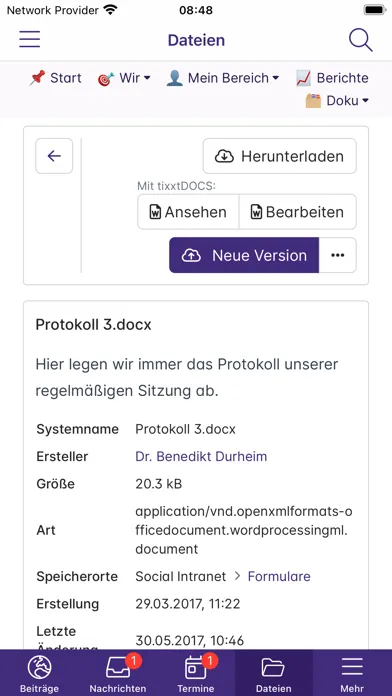Tap the search magnifier icon
Image resolution: width=392 pixels, height=696 pixels.
[x=360, y=40]
